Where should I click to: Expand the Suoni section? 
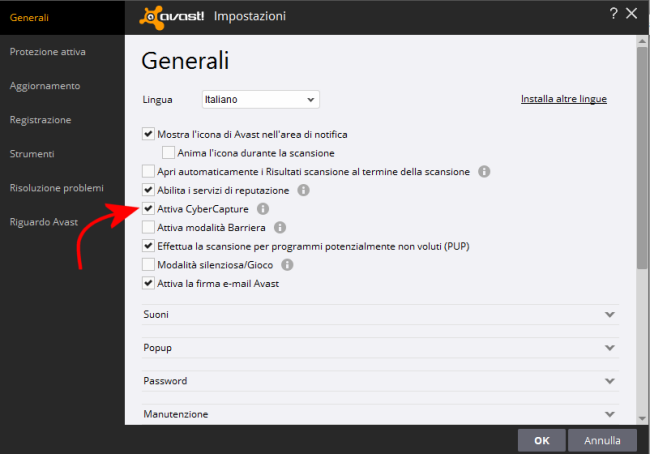pyautogui.click(x=380, y=315)
